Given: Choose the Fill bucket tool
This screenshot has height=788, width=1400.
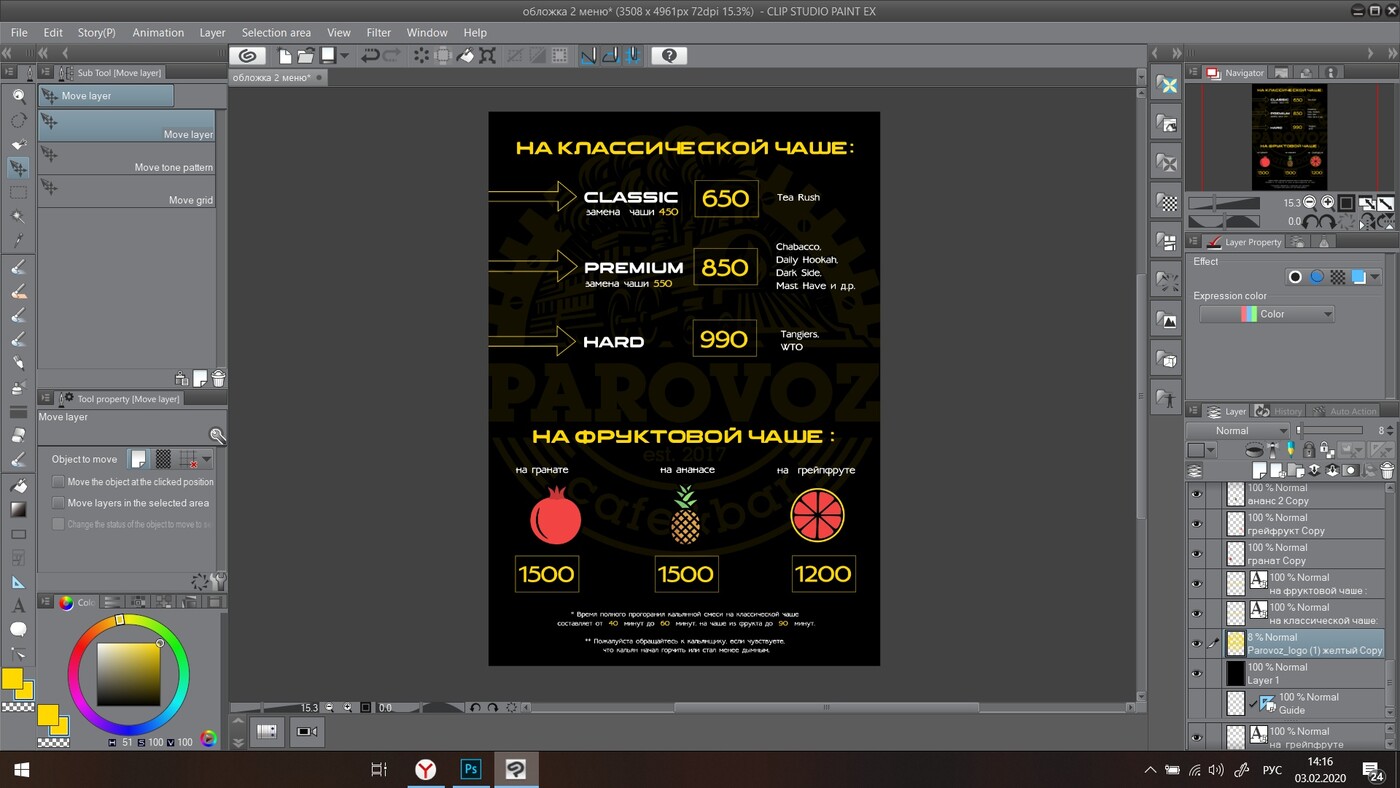Looking at the screenshot, I should tap(18, 486).
